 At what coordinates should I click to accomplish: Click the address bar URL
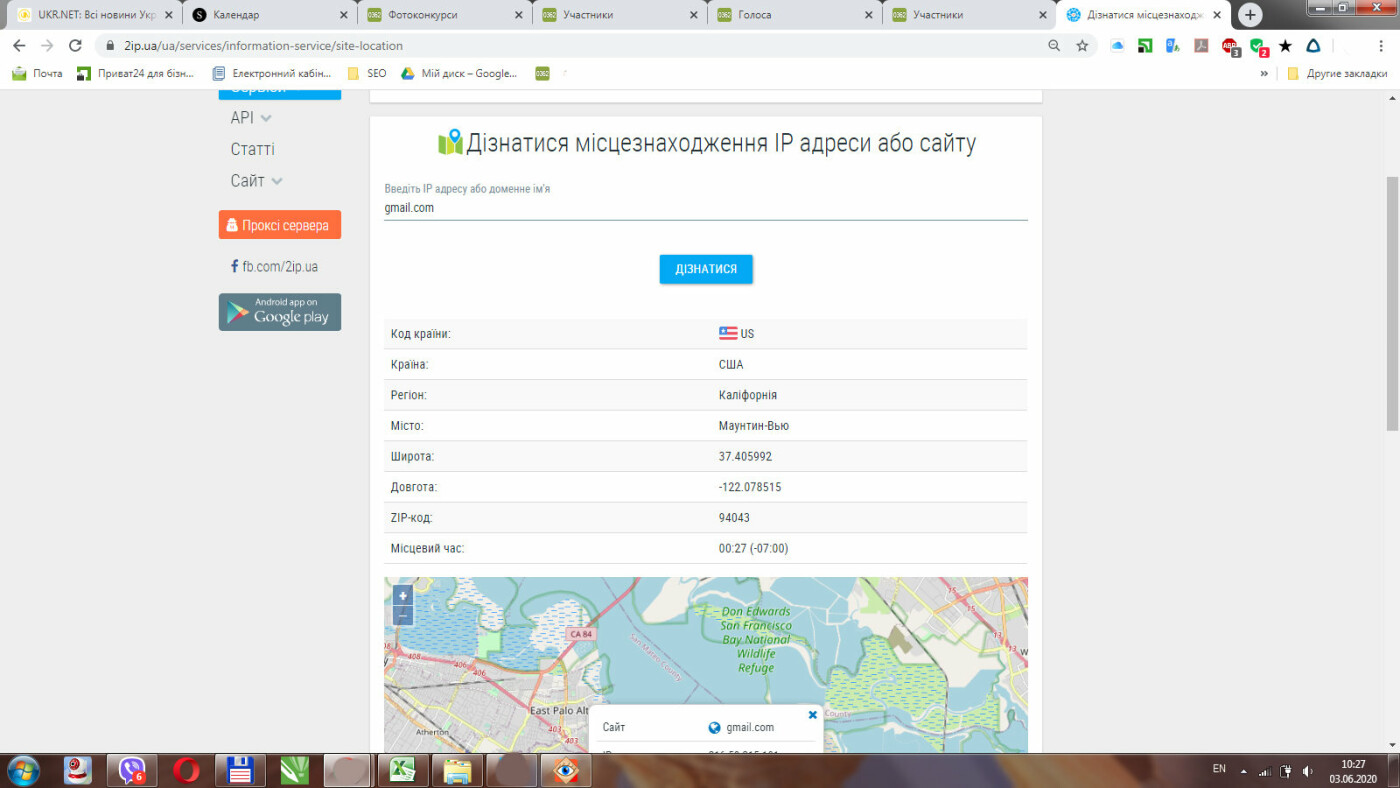pos(264,46)
